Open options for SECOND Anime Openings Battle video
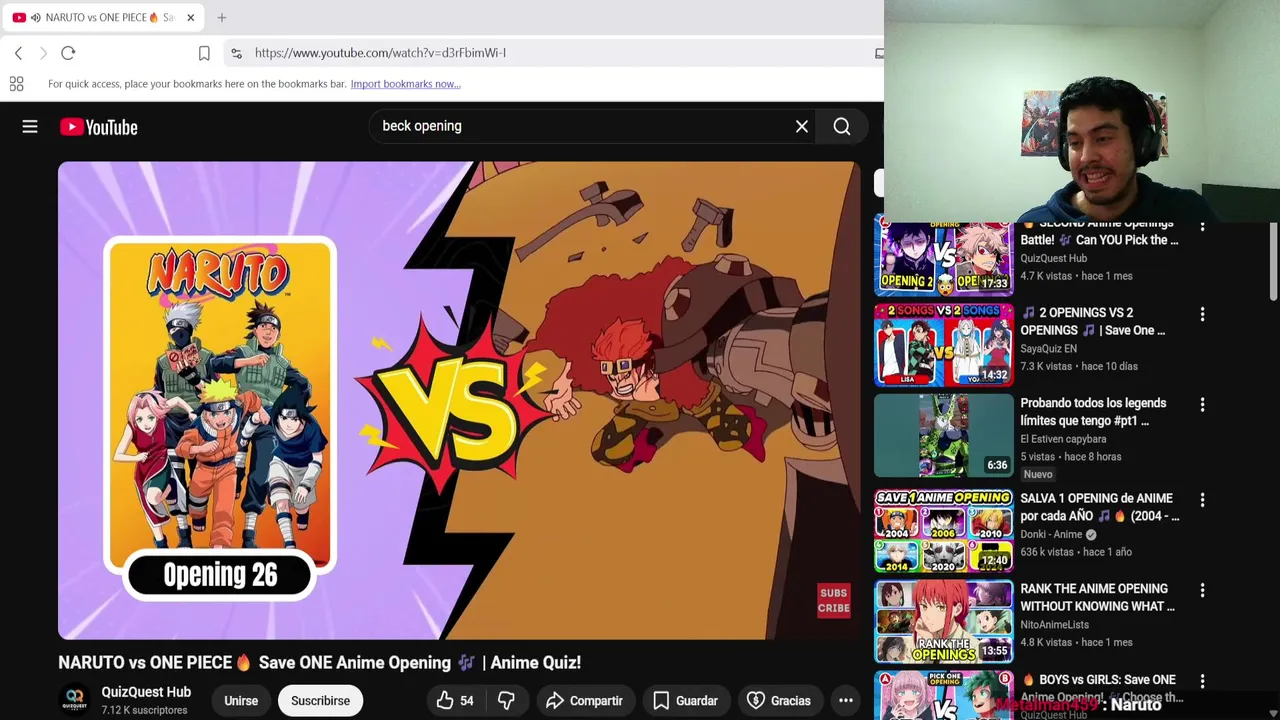The width and height of the screenshot is (1280, 720). pos(1202,228)
